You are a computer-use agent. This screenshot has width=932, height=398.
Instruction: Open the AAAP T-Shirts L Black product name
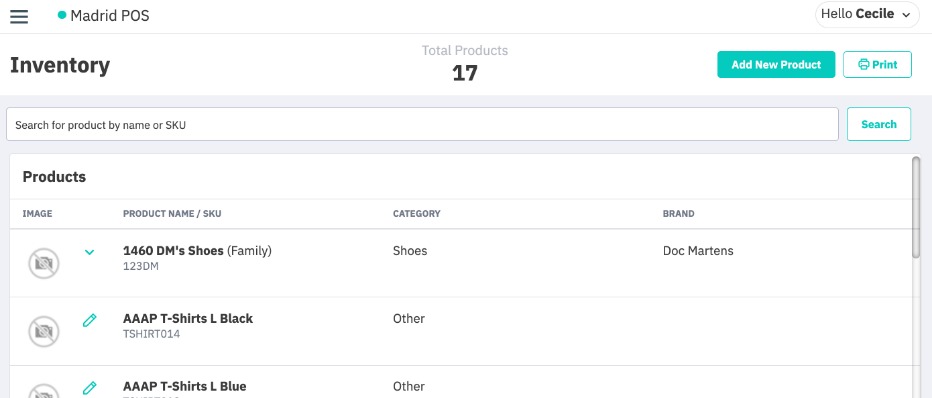pos(188,318)
